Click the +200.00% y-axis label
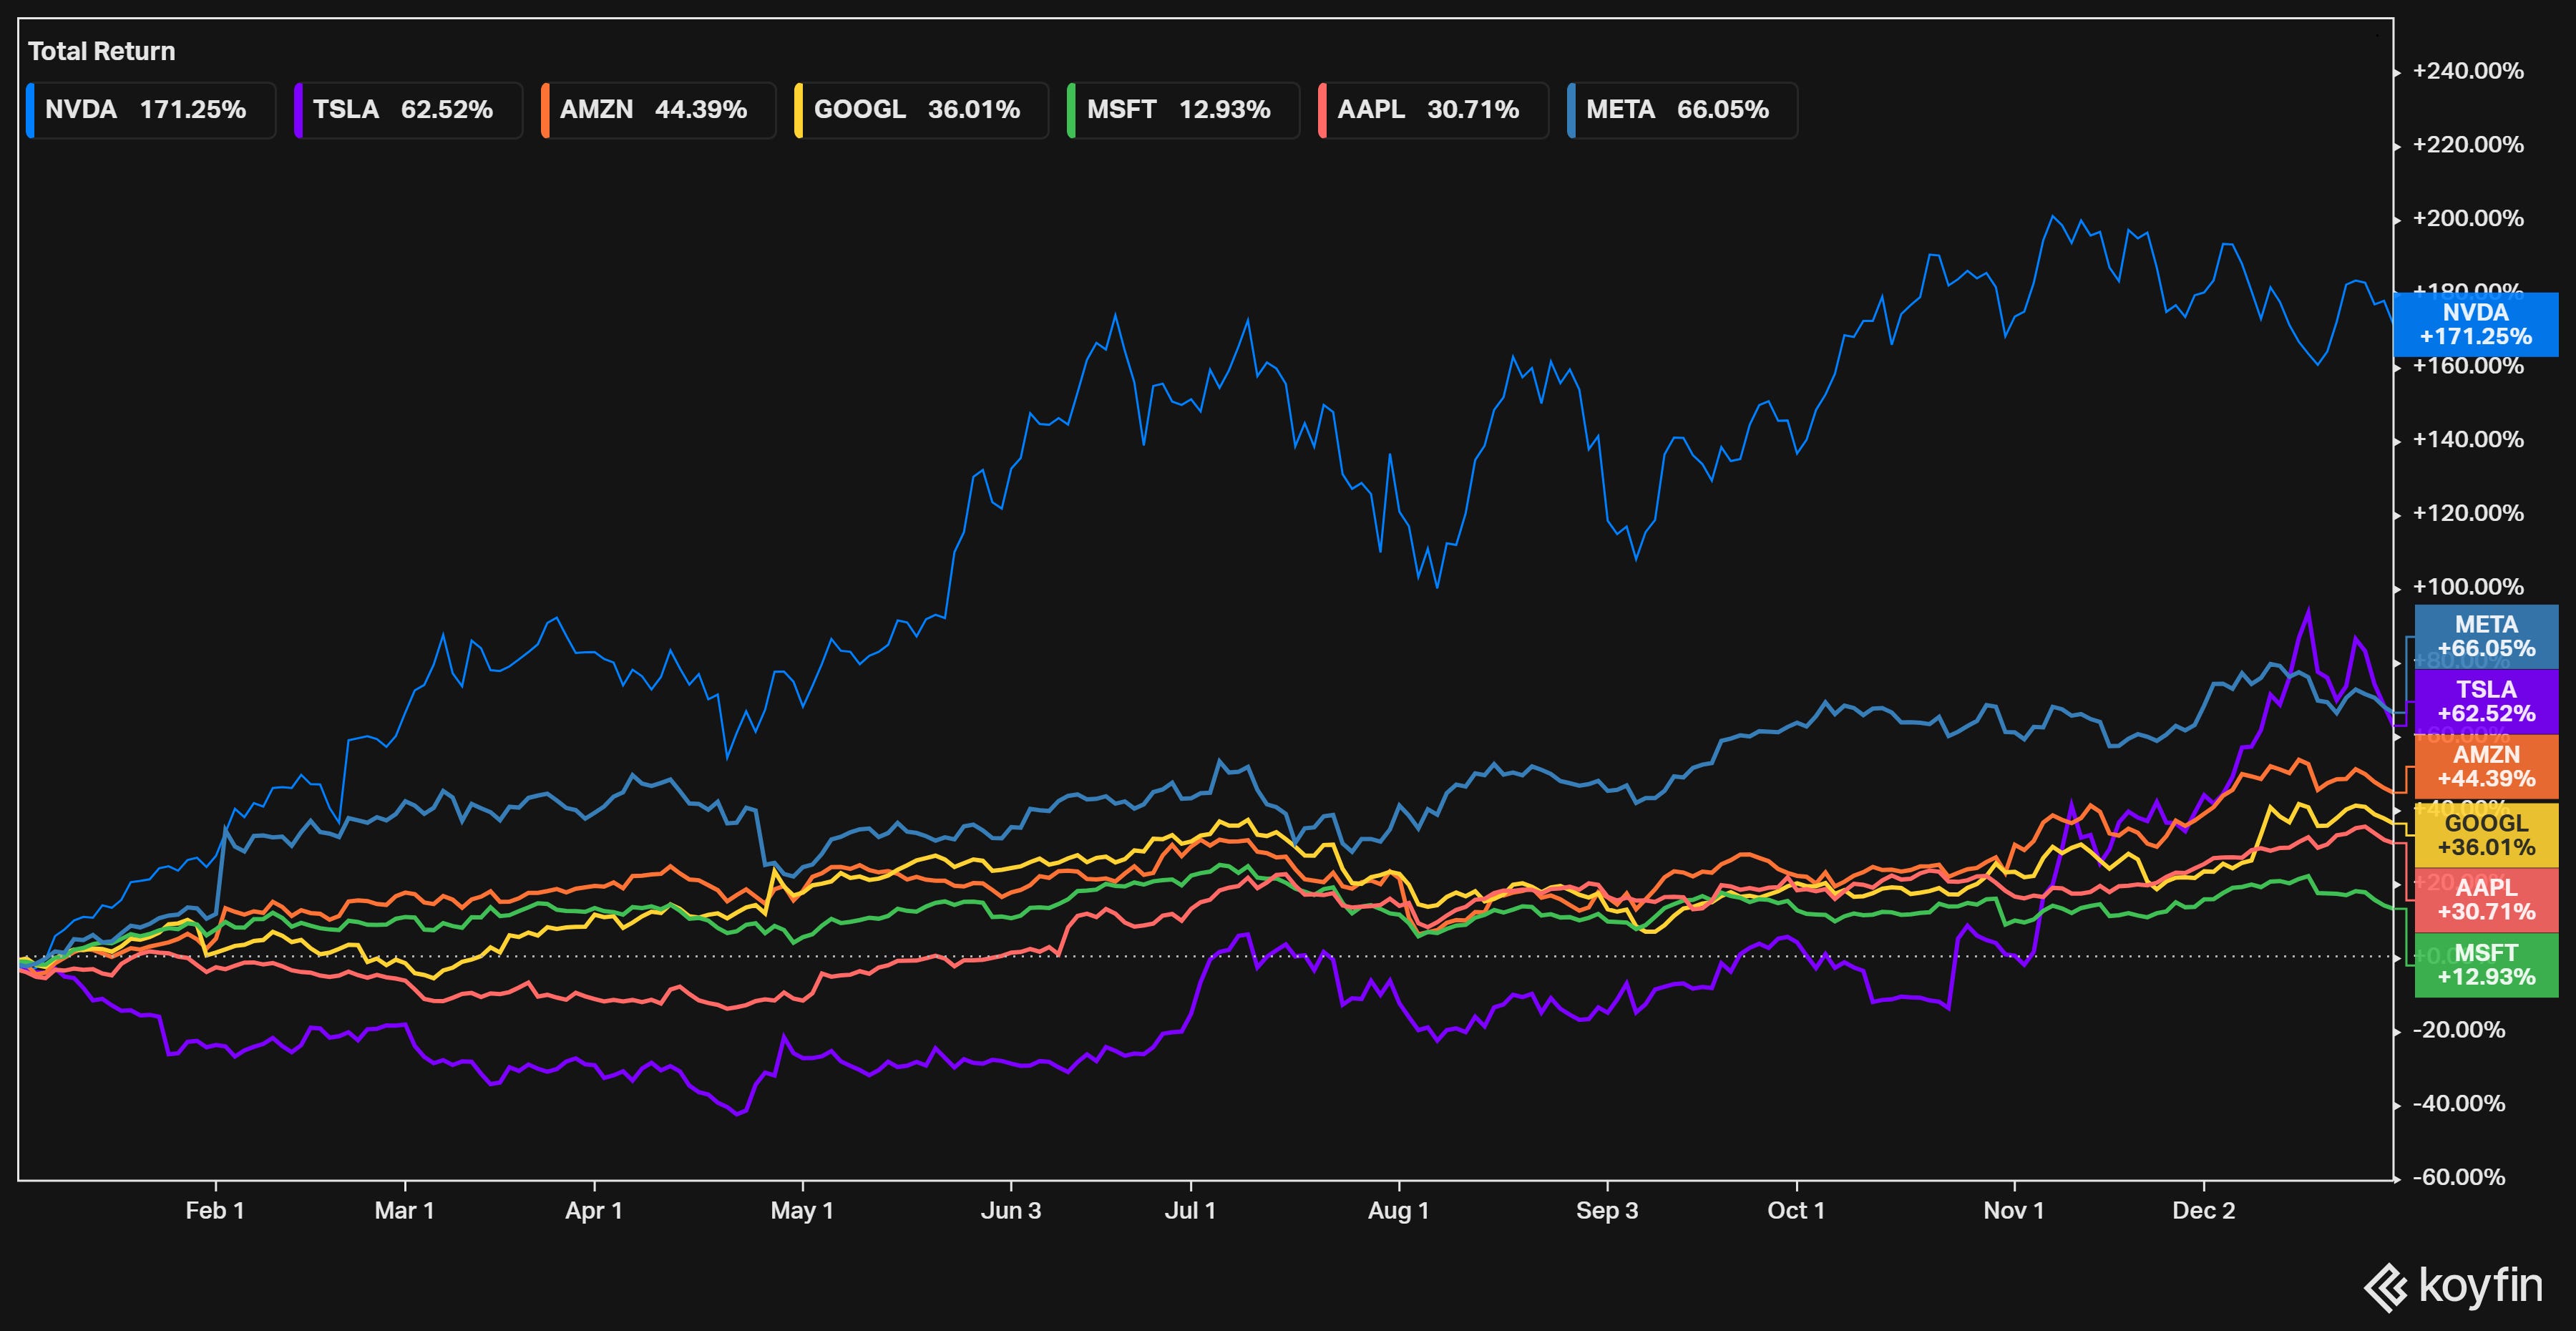Viewport: 2576px width, 1331px height. click(2467, 218)
